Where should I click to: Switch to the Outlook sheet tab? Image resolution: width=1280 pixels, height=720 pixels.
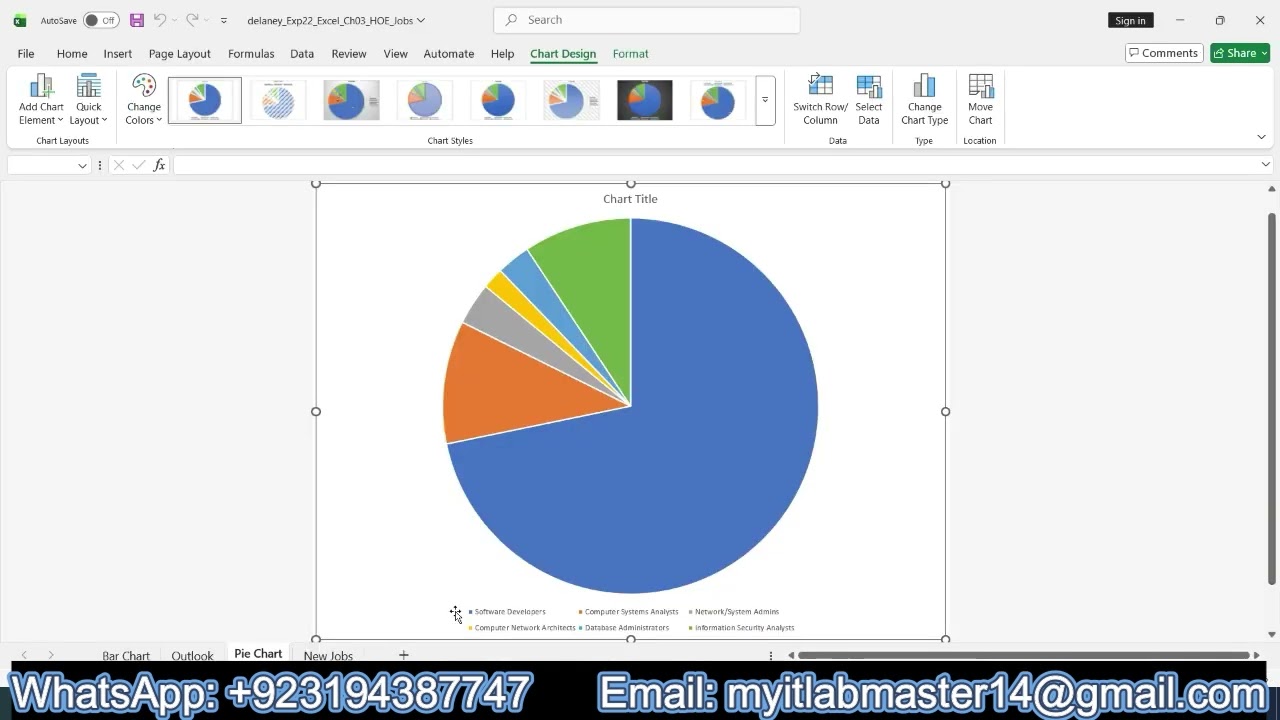(192, 656)
